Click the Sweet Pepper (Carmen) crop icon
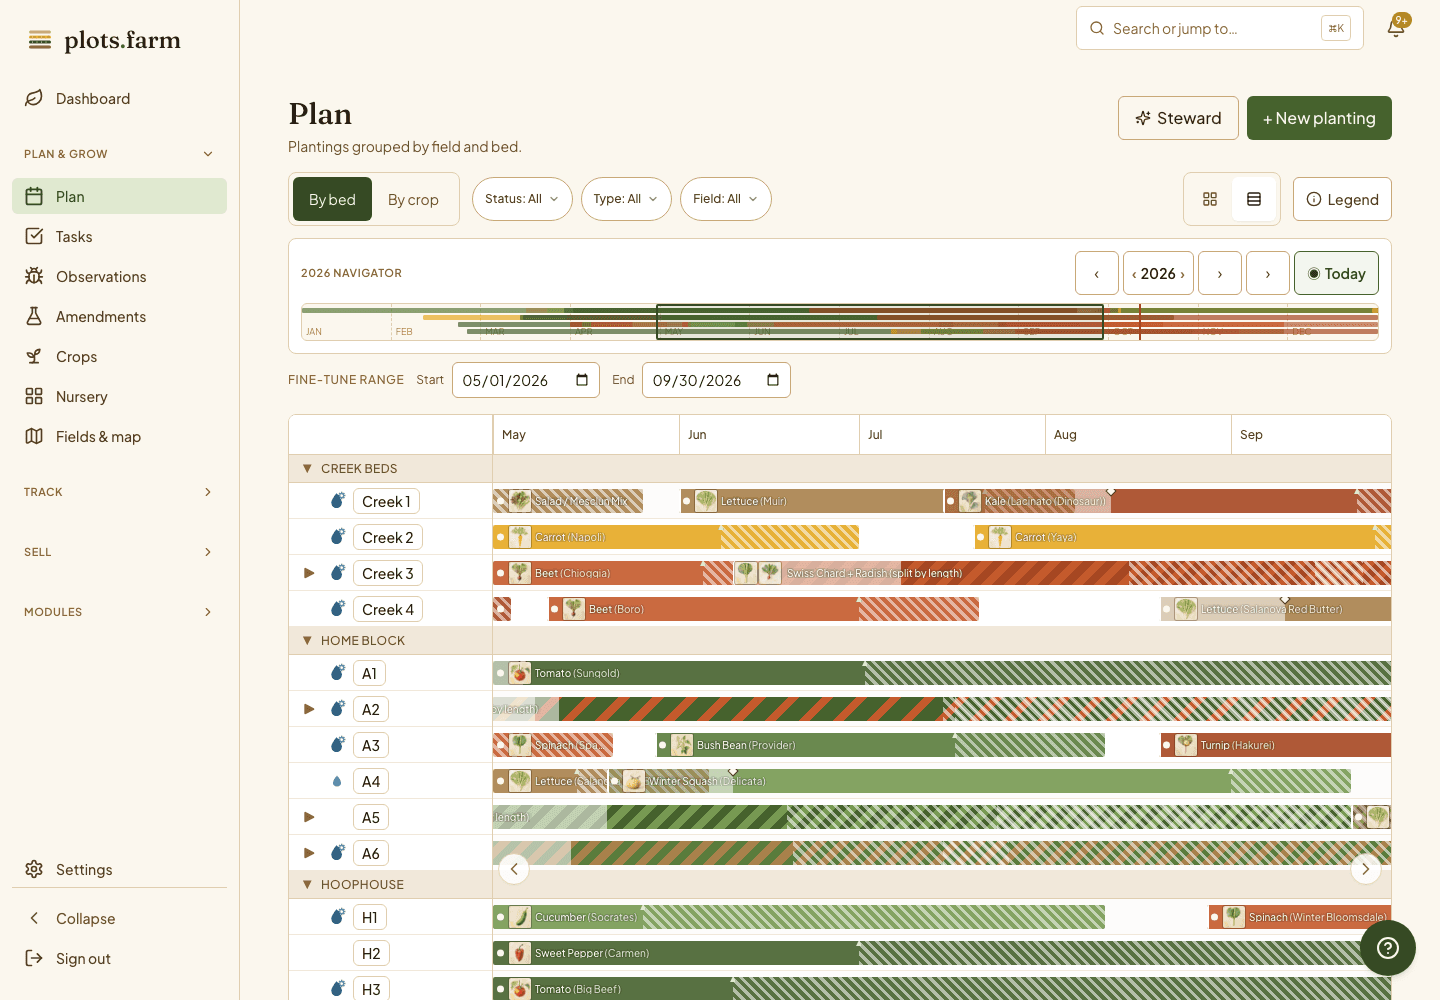This screenshot has width=1440, height=1000. tap(520, 953)
